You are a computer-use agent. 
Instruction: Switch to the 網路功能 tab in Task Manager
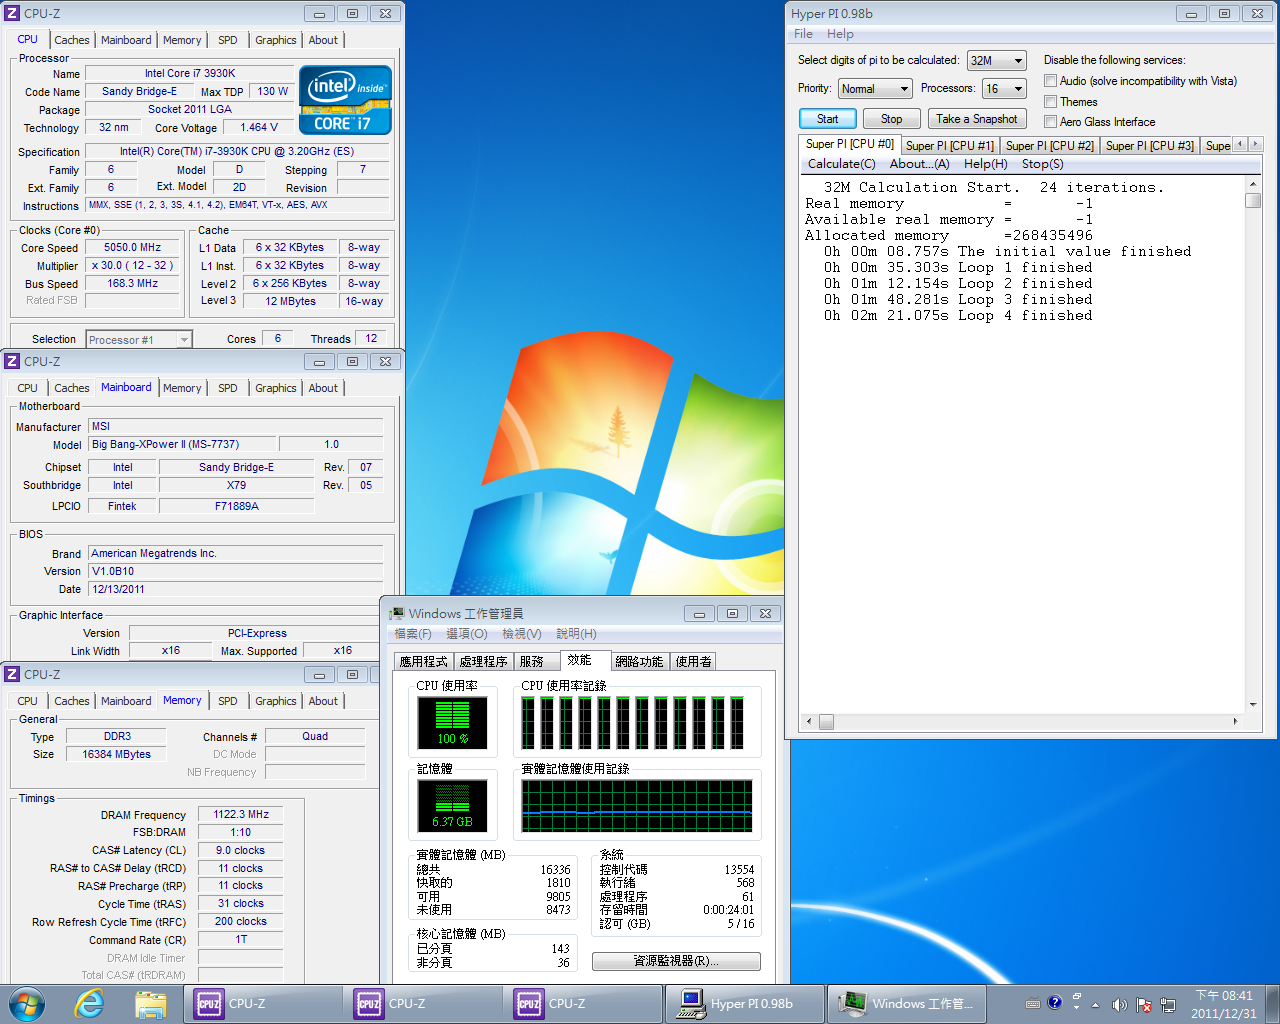pyautogui.click(x=639, y=661)
